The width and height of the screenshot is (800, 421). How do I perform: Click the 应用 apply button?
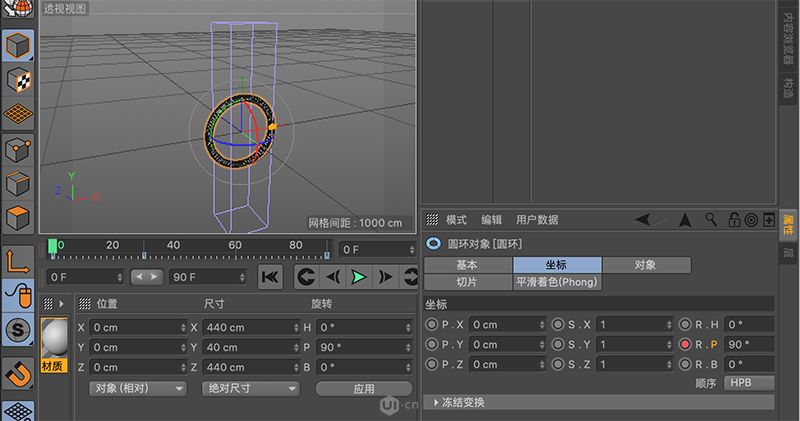point(363,388)
